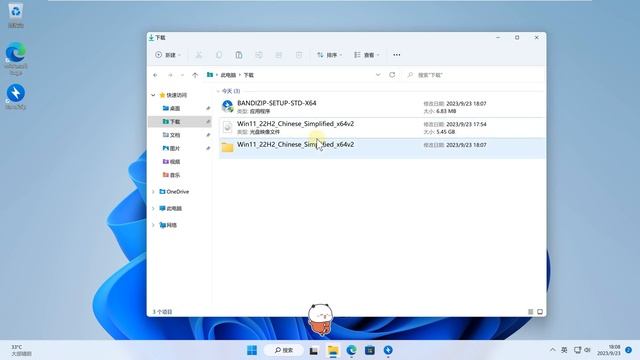Switch to large icons view in status bar

pos(540,312)
